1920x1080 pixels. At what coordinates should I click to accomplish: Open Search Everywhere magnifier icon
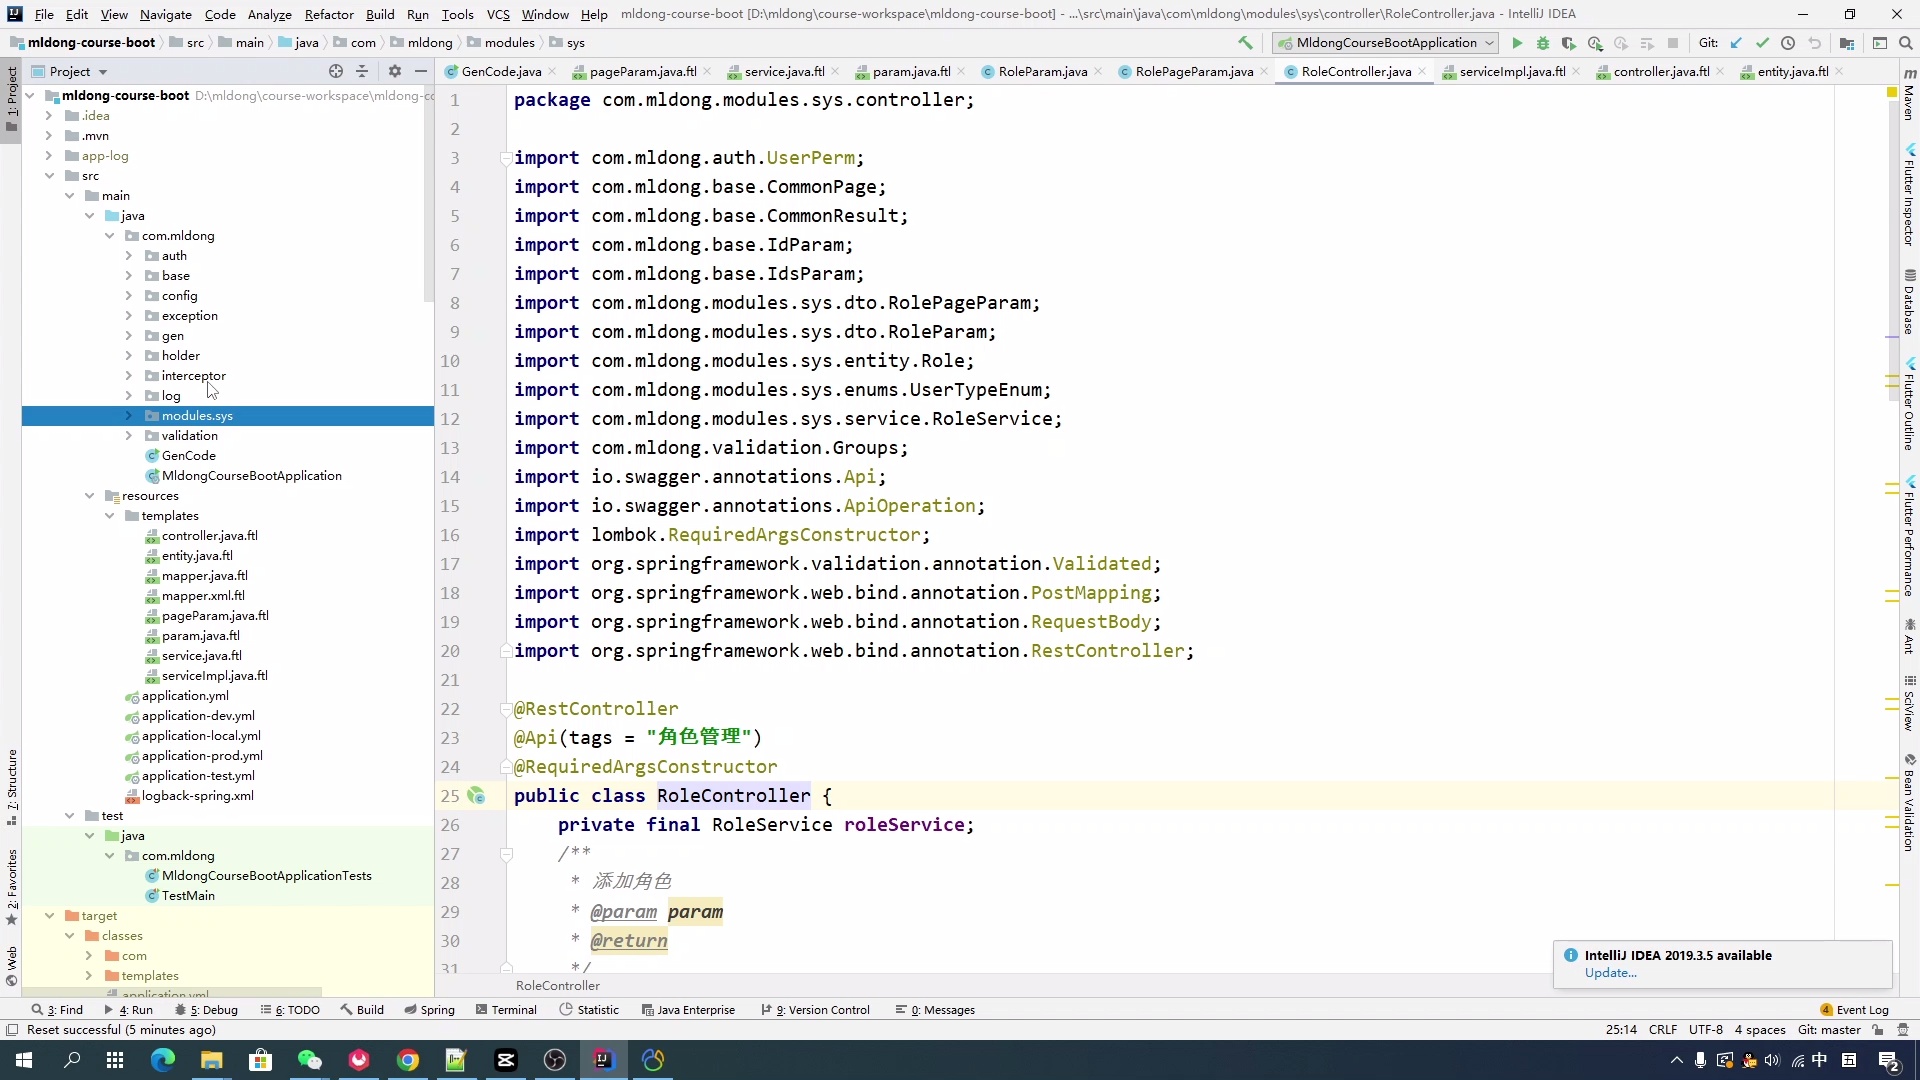1905,43
